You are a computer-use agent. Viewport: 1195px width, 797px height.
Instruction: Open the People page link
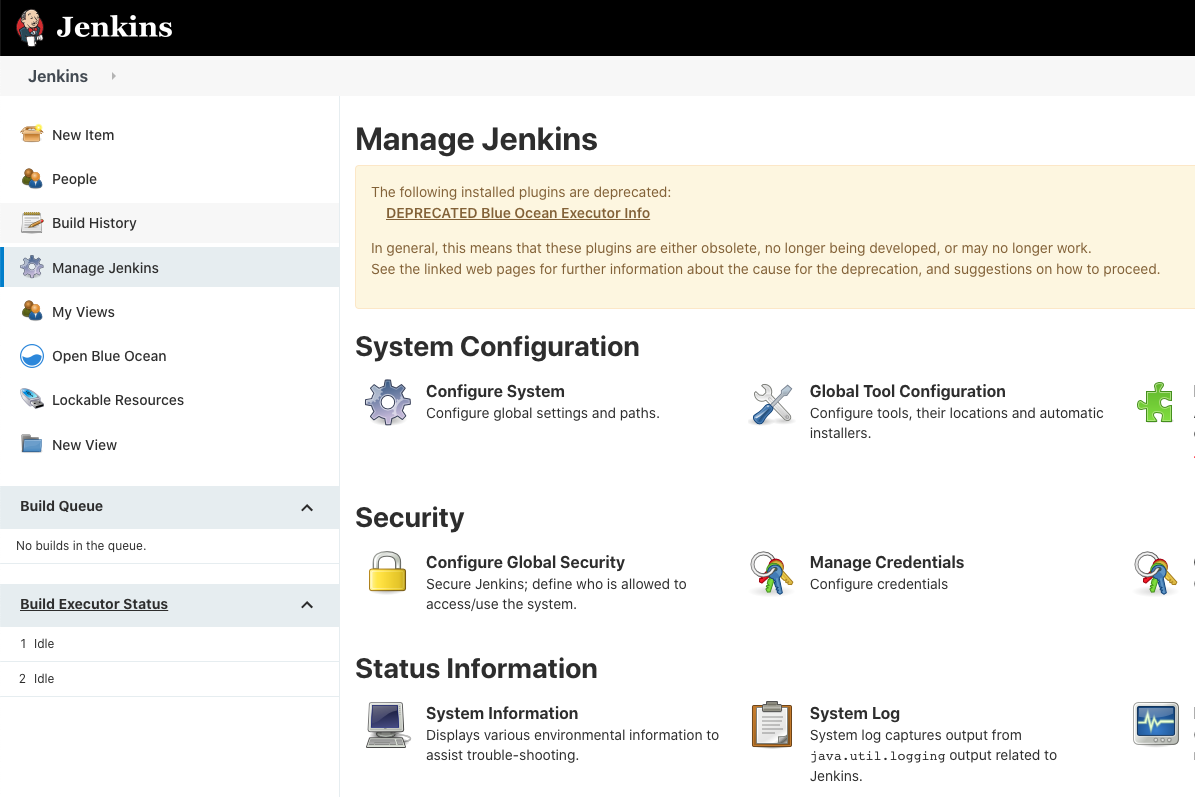tap(75, 179)
